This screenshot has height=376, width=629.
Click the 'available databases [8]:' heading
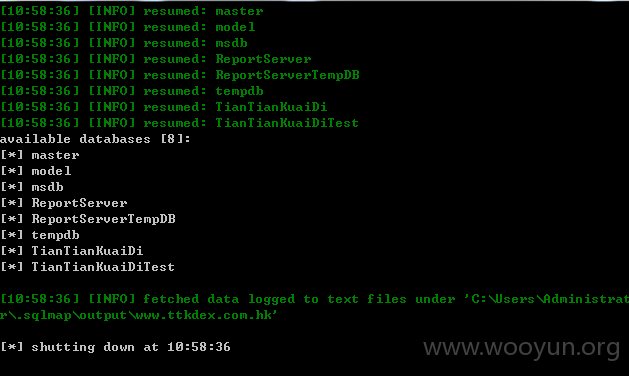point(95,139)
